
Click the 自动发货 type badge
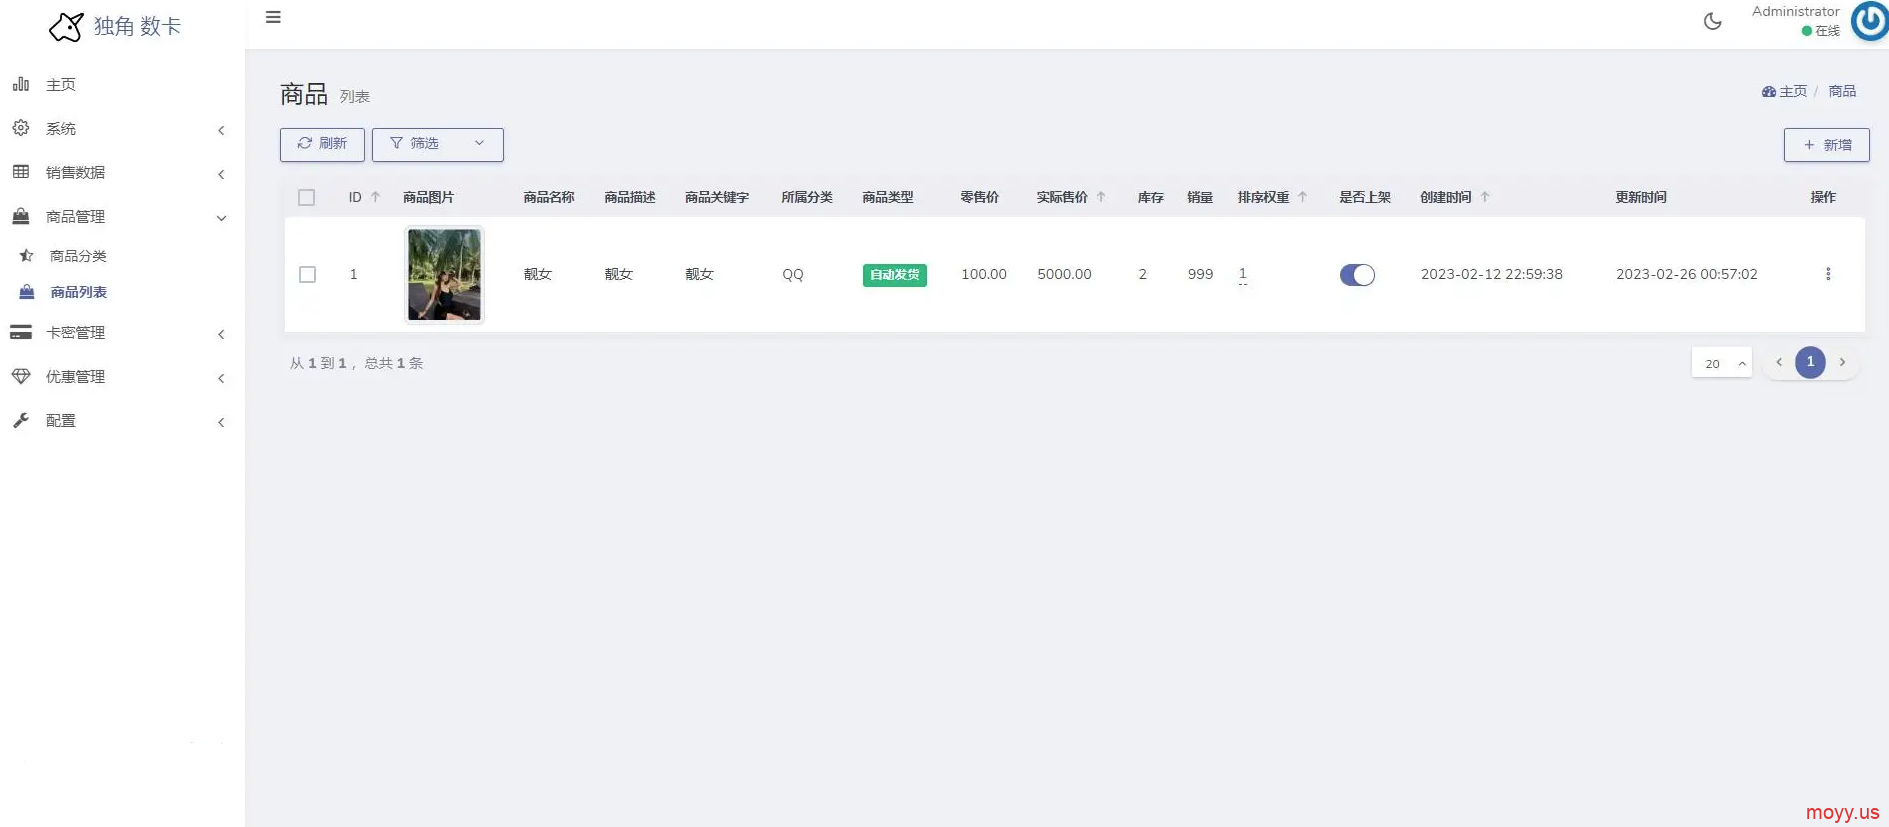click(x=894, y=275)
